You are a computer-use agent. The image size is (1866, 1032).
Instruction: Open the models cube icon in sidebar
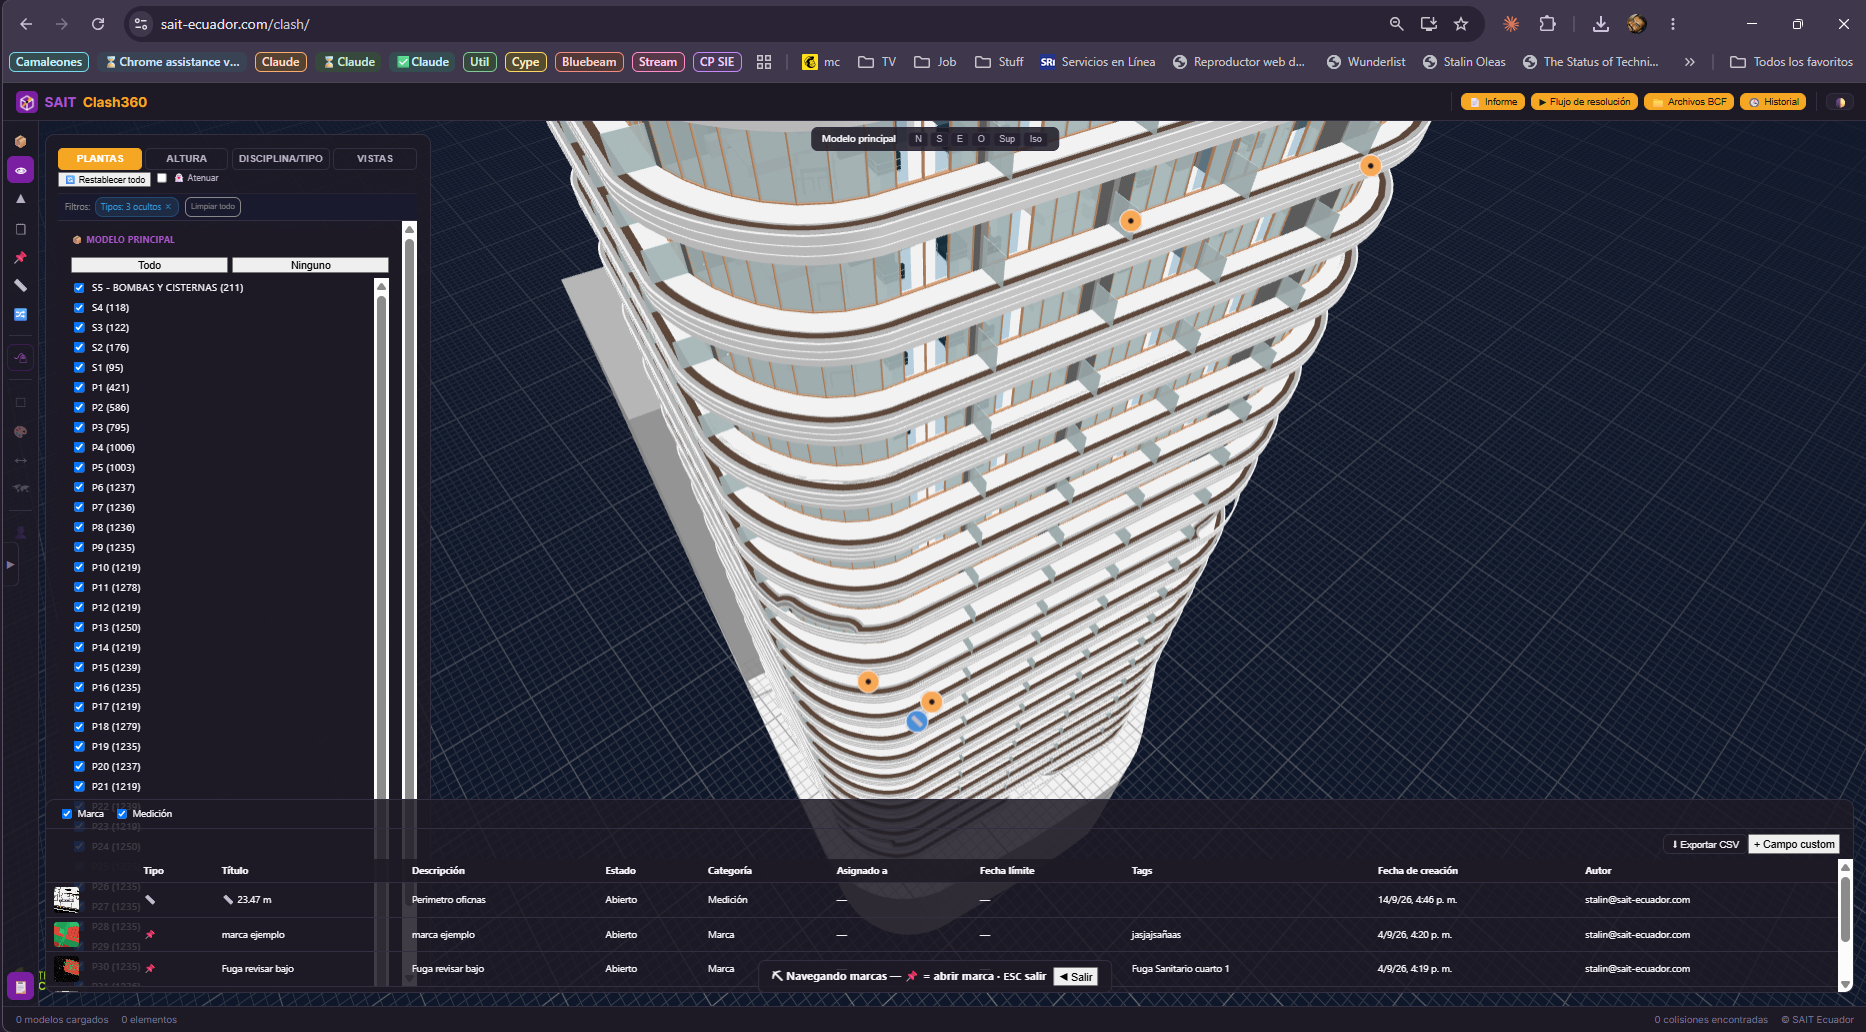pyautogui.click(x=20, y=141)
